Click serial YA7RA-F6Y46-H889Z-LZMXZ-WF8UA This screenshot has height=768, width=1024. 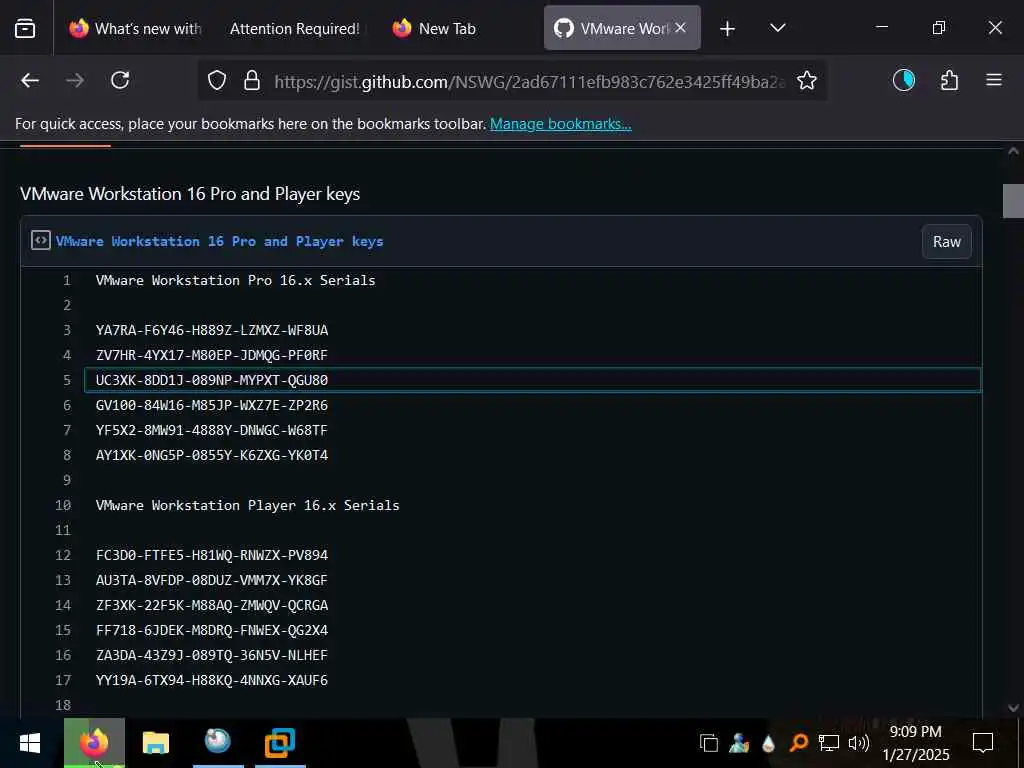[212, 330]
